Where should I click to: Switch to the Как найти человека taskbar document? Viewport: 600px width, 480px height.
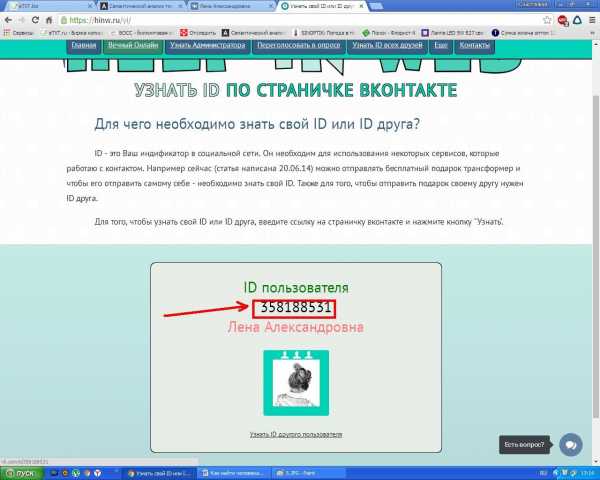point(233,473)
